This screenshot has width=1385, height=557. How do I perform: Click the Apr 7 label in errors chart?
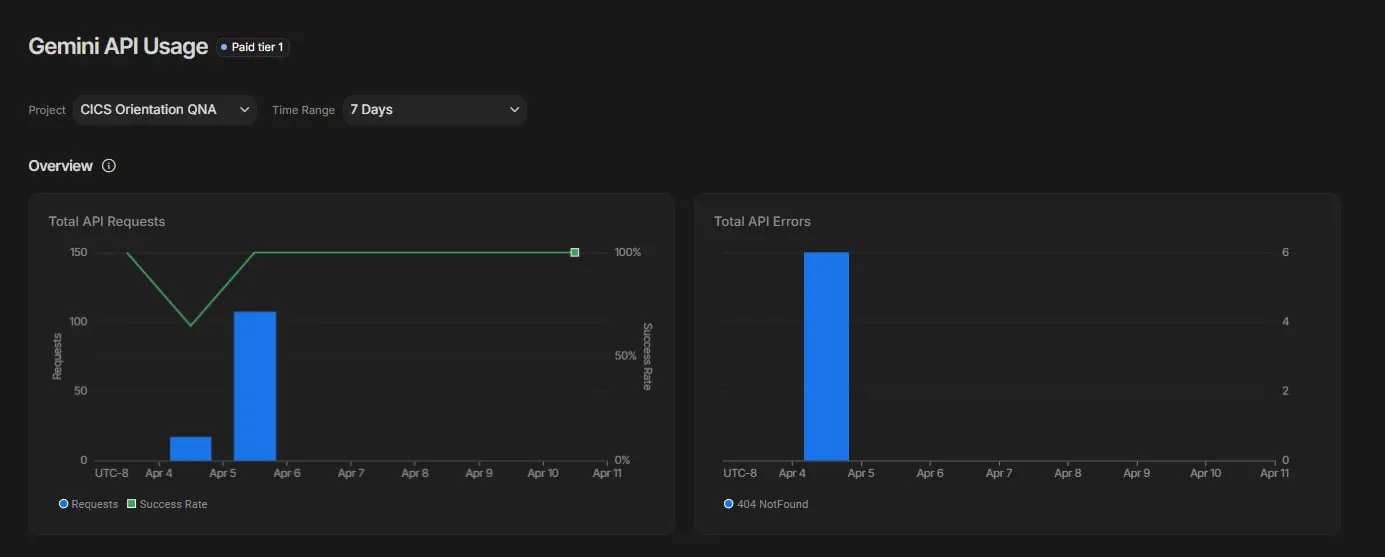tap(999, 473)
